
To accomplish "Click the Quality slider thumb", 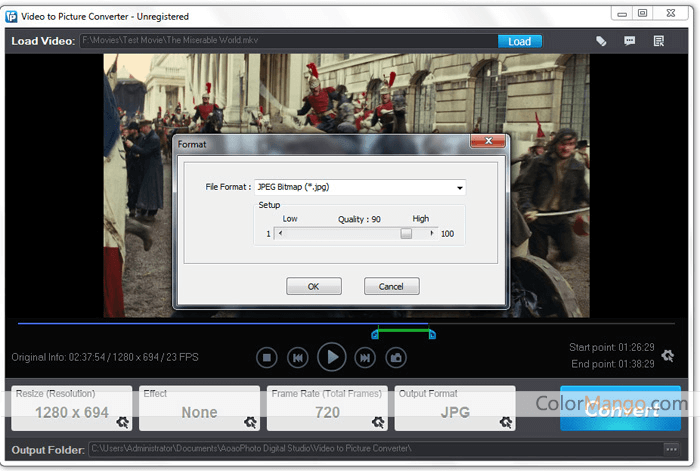I will coord(406,233).
